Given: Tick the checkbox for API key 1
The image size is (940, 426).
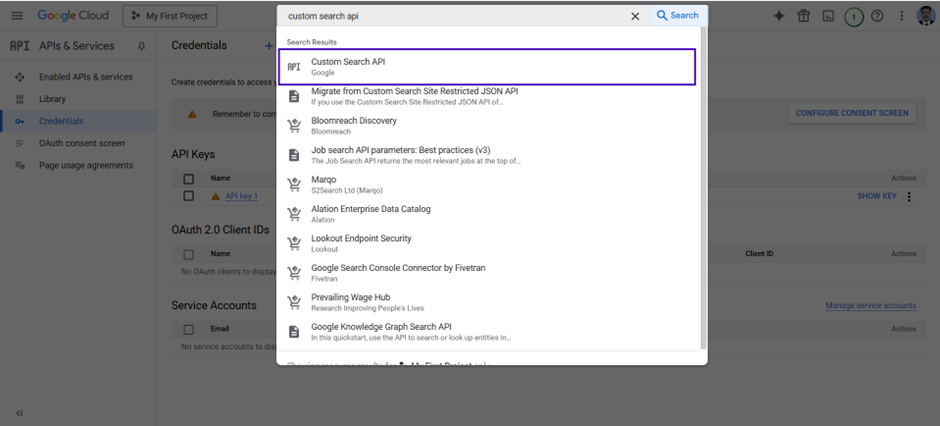Looking at the screenshot, I should click(x=189, y=196).
